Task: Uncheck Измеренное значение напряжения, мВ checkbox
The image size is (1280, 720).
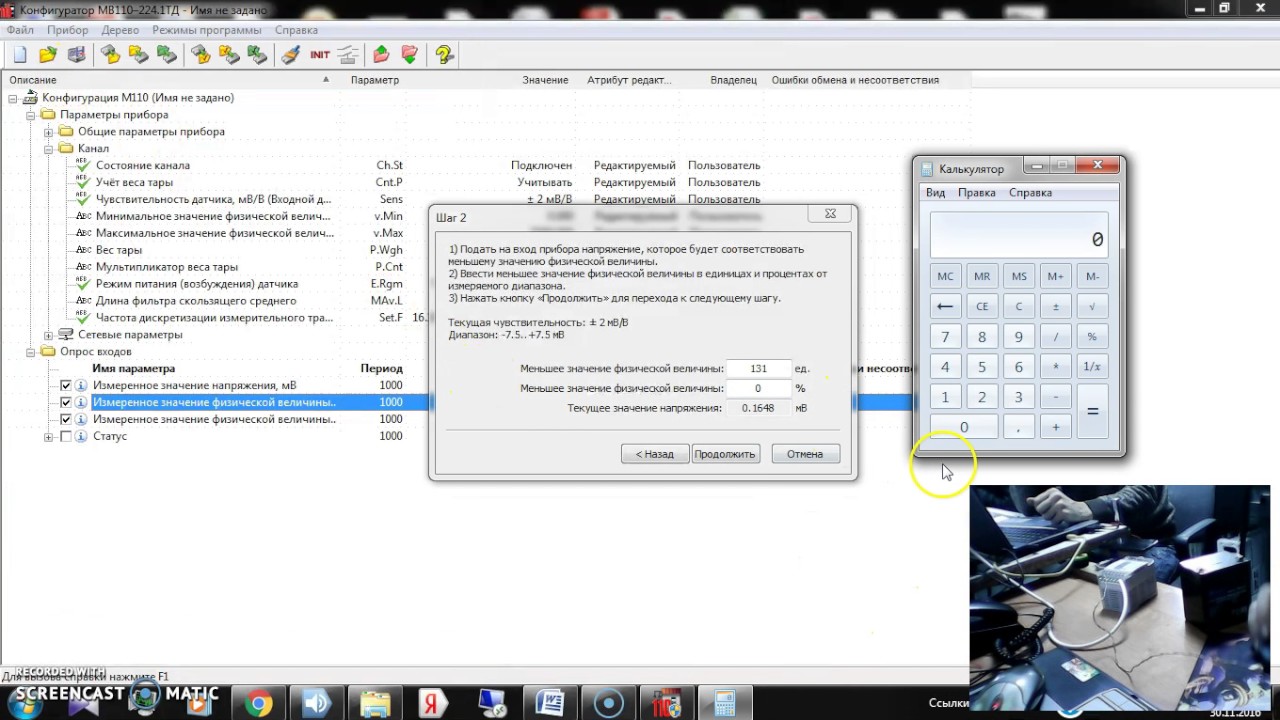Action: click(66, 385)
